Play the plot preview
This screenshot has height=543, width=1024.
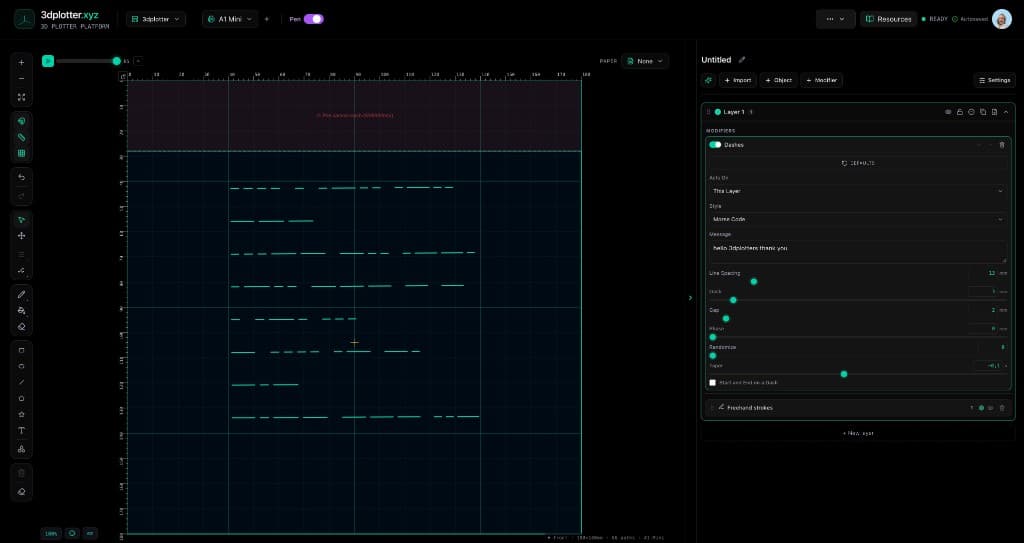(x=48, y=61)
